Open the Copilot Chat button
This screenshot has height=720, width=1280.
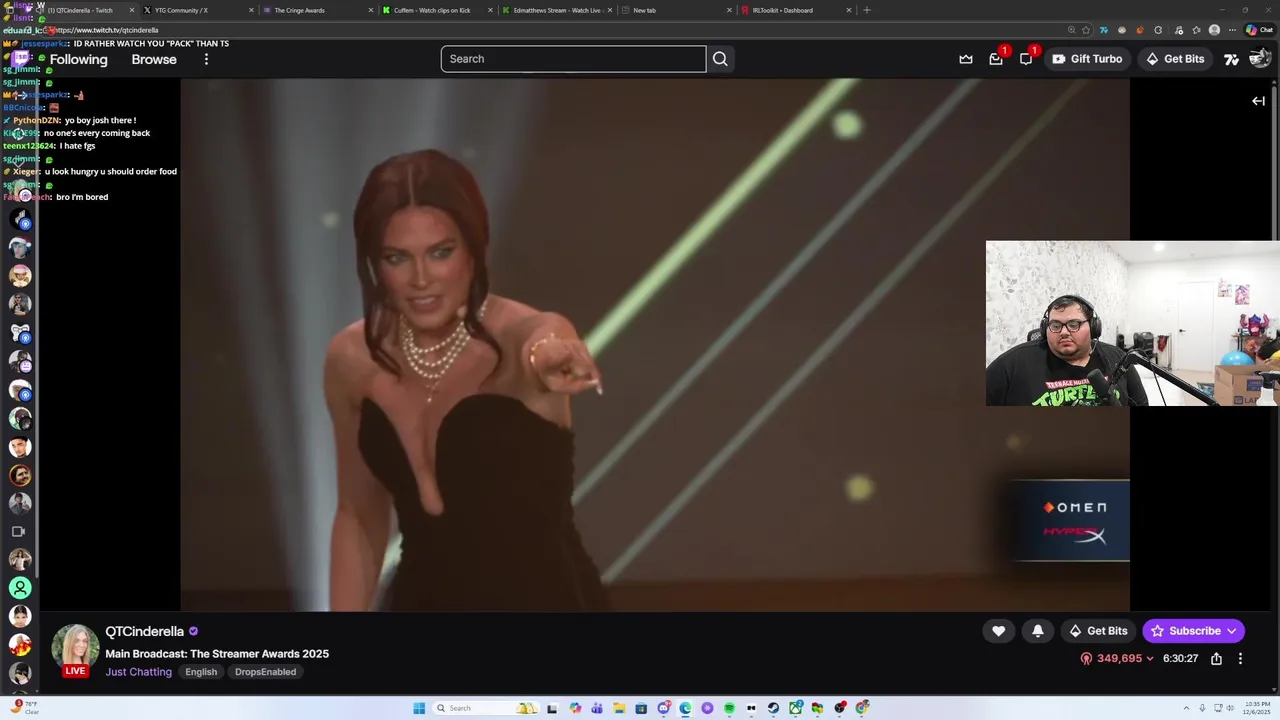(1258, 30)
